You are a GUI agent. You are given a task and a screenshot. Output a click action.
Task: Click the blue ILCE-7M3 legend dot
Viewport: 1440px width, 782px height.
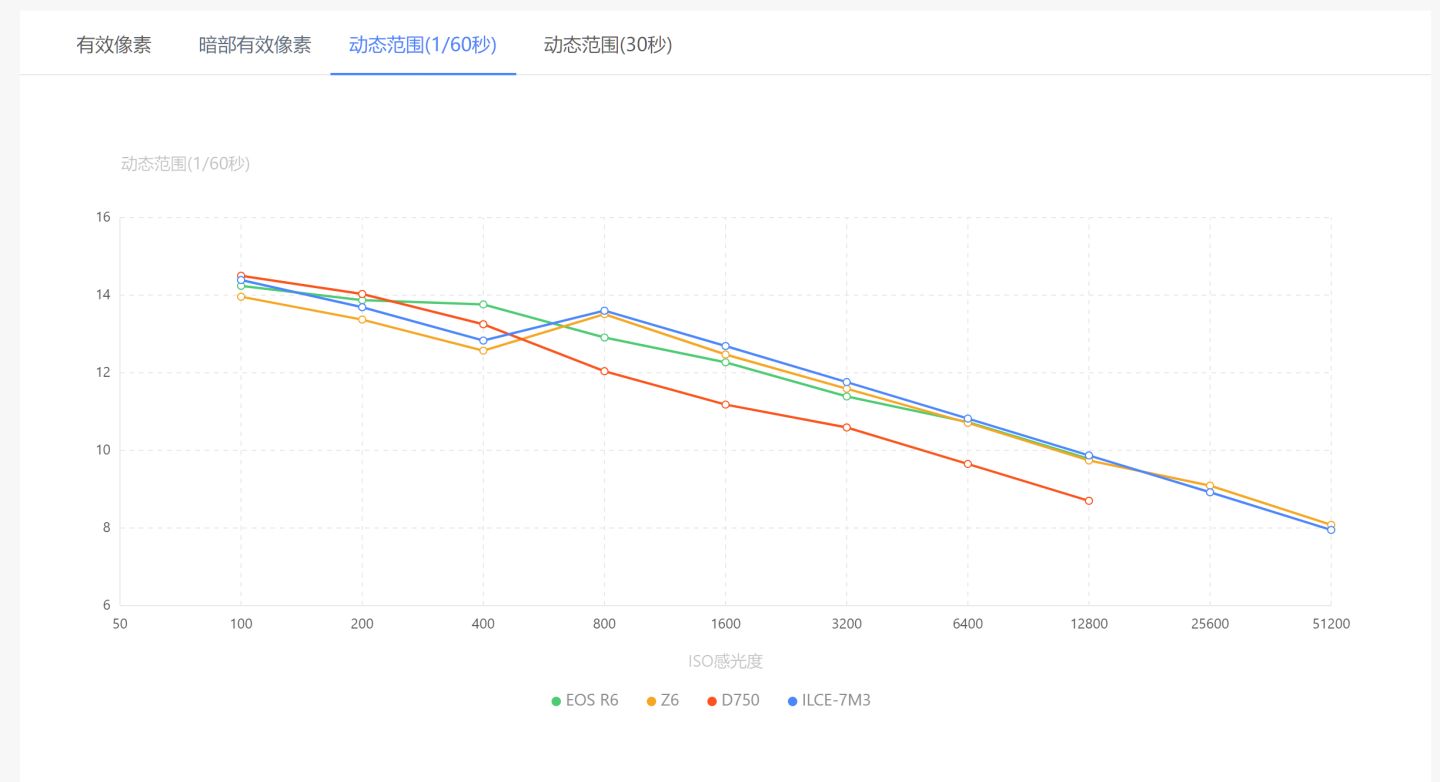[x=791, y=700]
